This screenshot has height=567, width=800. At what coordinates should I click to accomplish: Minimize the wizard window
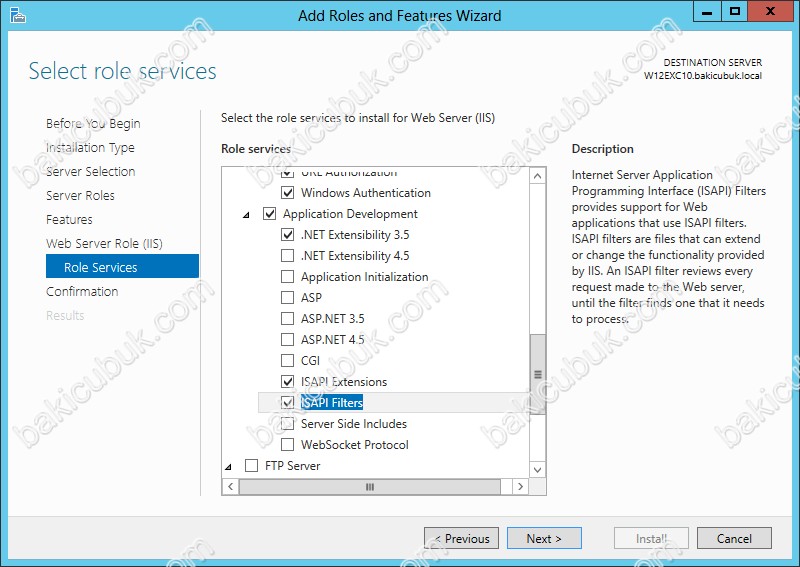point(707,11)
